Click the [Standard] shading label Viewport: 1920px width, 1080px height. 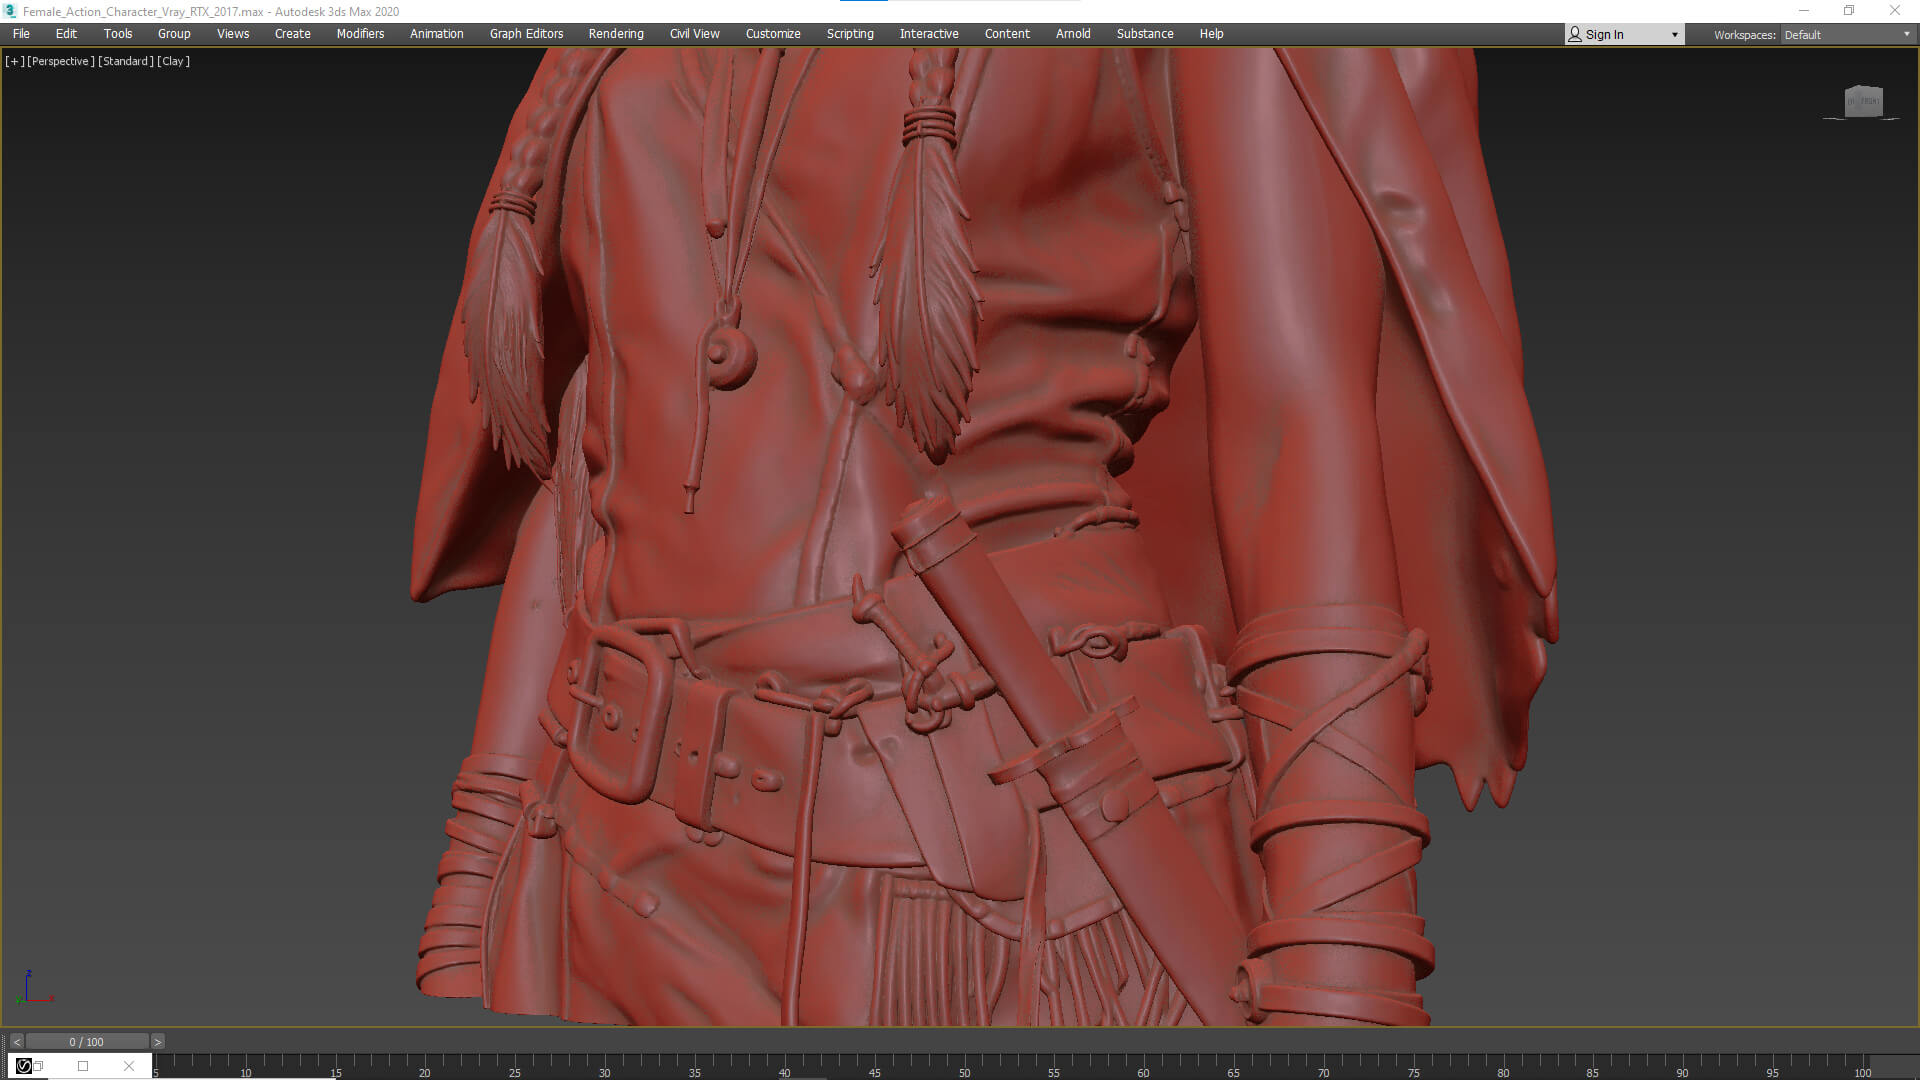coord(126,61)
